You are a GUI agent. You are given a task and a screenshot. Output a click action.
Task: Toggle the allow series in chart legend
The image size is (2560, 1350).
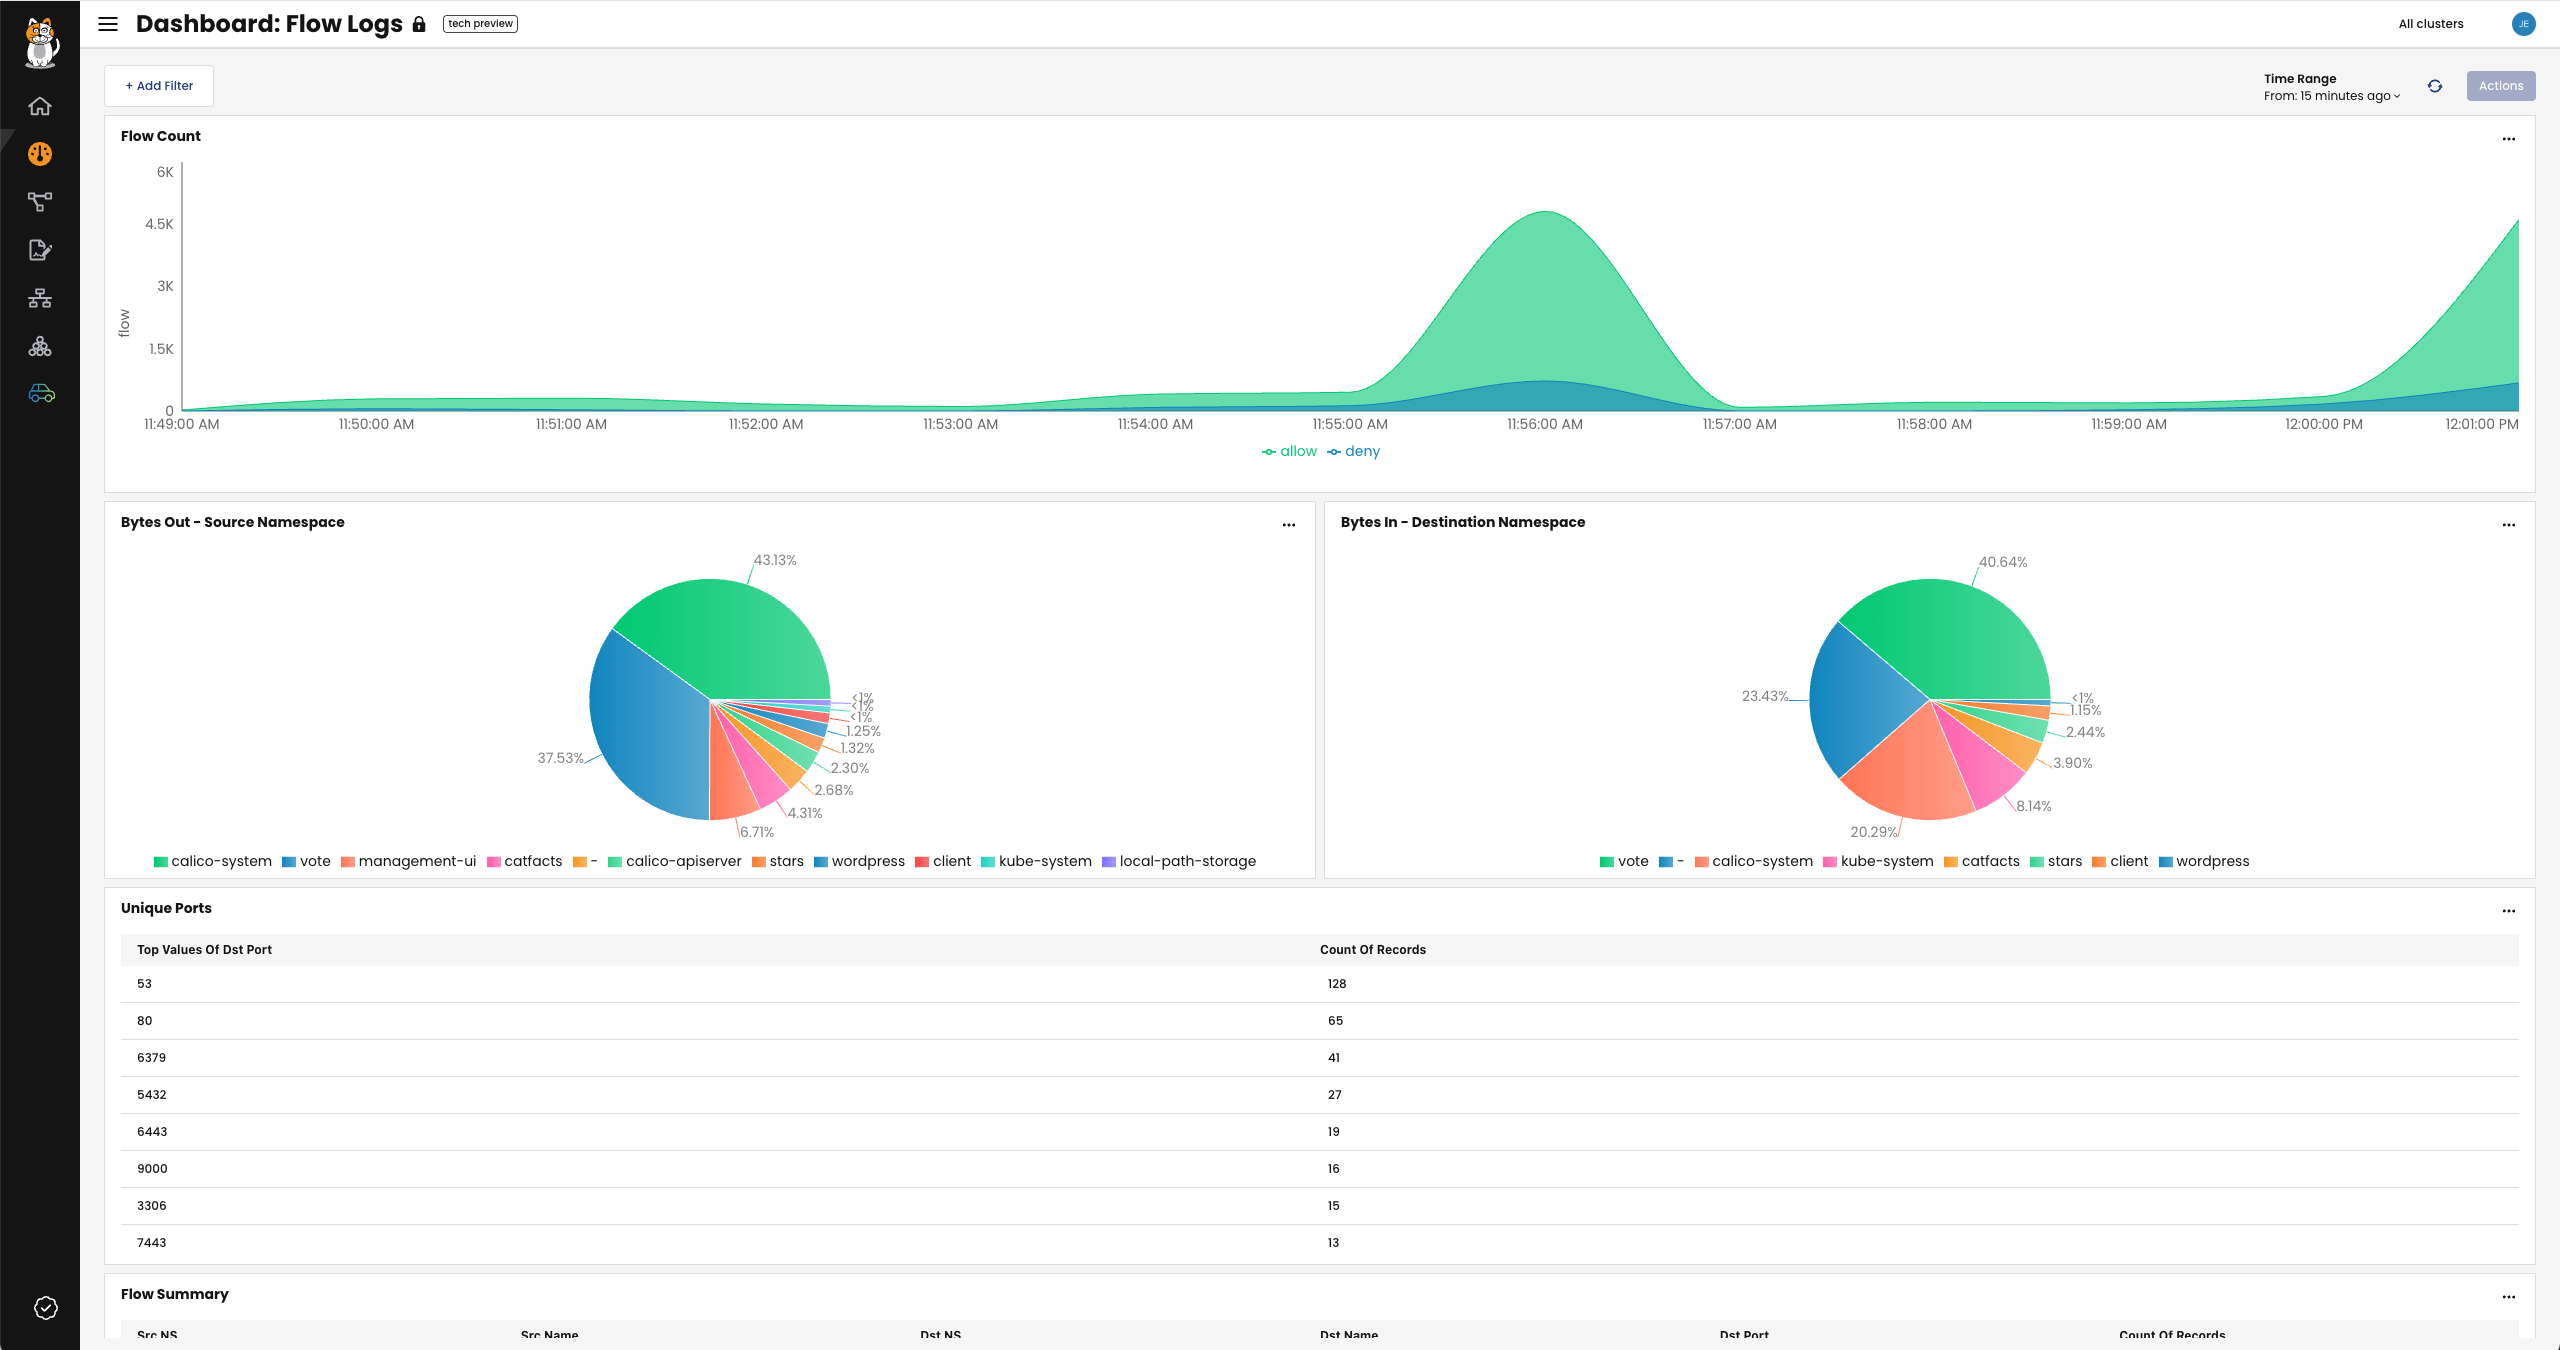[1290, 452]
